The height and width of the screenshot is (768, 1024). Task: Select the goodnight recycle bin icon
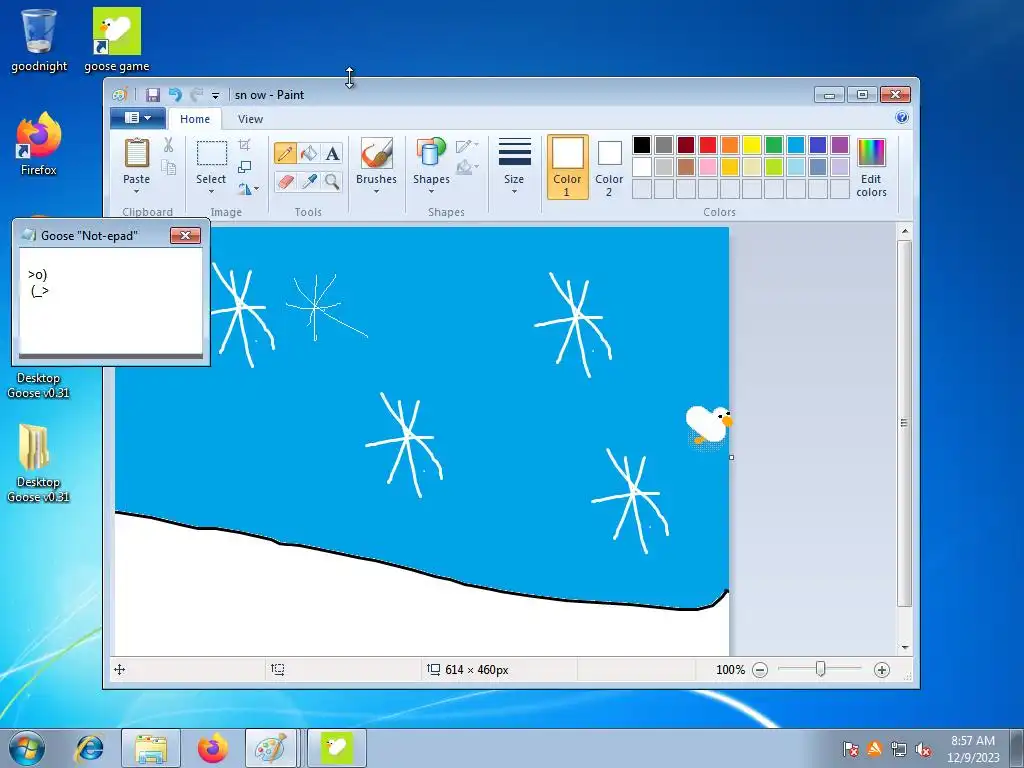pyautogui.click(x=39, y=40)
